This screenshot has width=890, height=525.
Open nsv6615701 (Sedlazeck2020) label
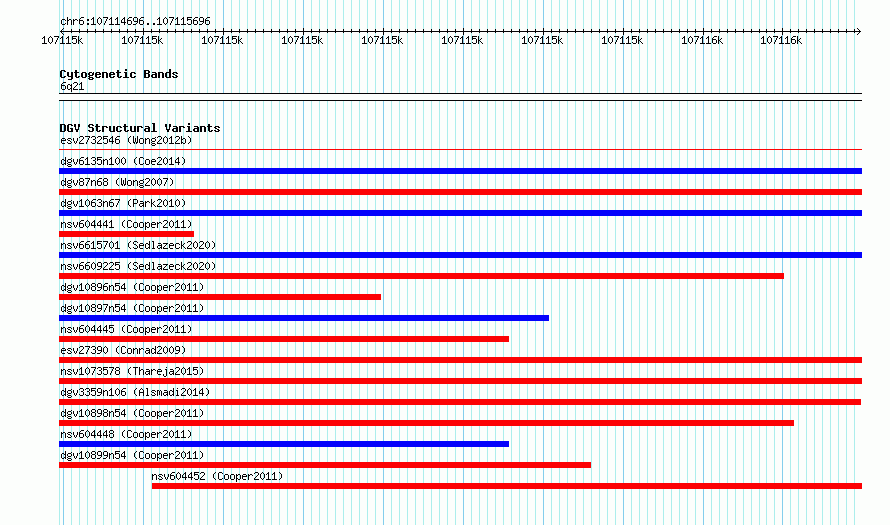click(138, 245)
